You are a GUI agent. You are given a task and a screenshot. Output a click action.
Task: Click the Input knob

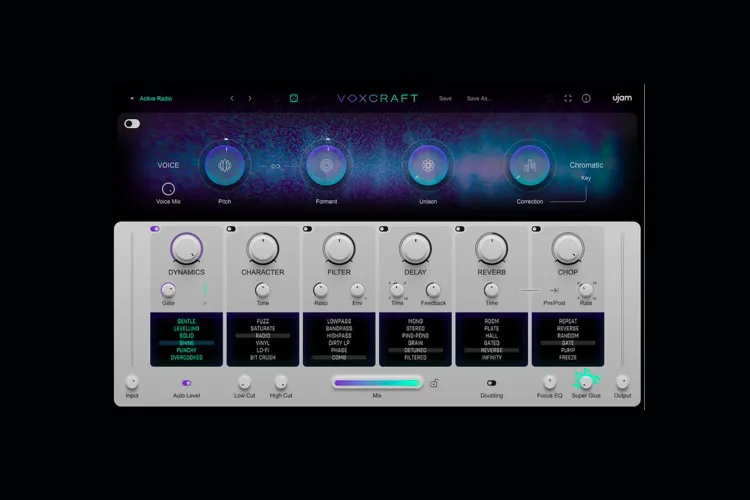pos(132,382)
